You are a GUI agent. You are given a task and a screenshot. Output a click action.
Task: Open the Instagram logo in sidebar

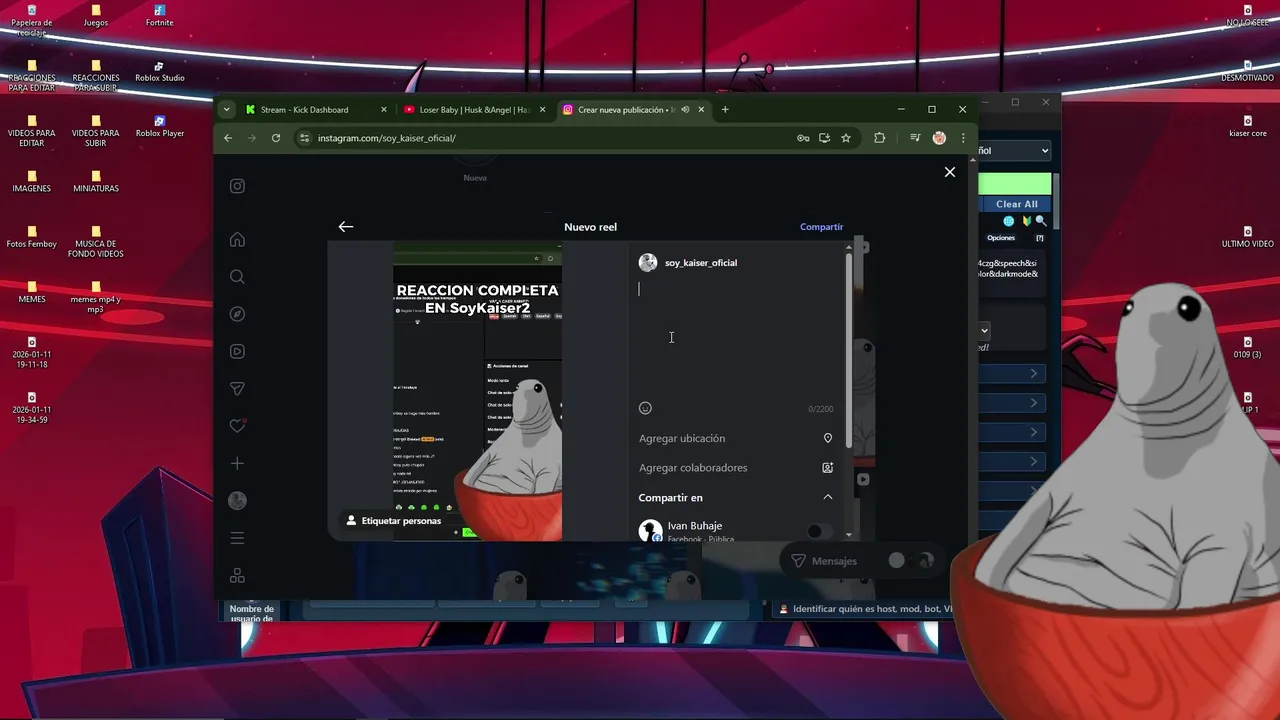(237, 186)
